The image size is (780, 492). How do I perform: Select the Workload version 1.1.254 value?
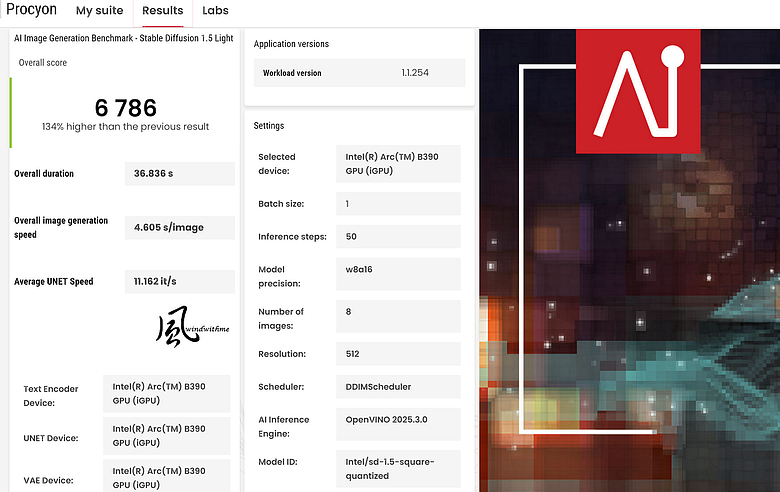[415, 73]
